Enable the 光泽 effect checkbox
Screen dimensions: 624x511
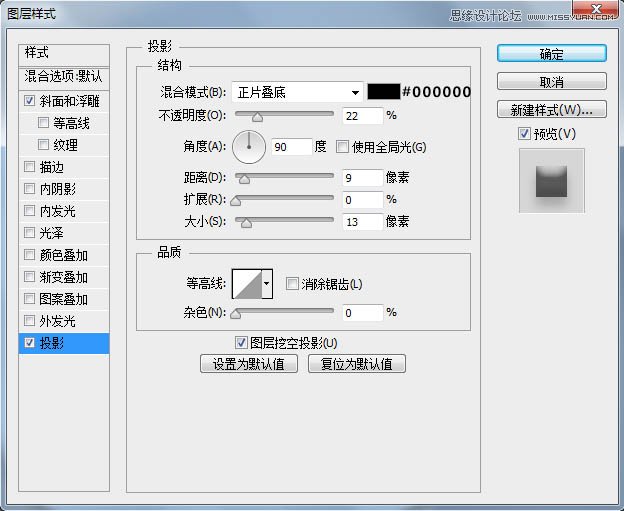pos(29,232)
